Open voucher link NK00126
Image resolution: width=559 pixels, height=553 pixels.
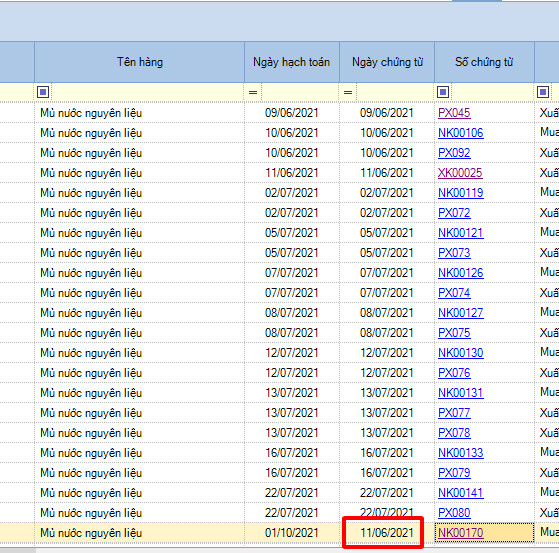pos(461,273)
